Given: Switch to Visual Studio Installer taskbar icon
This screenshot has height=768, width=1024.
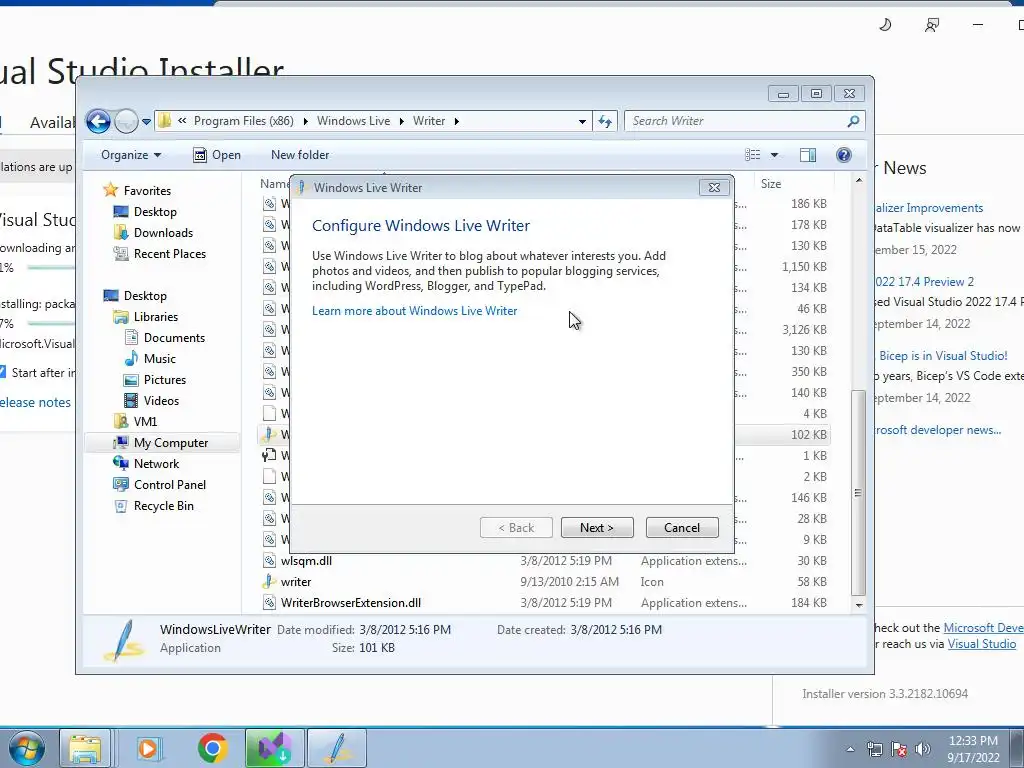Looking at the screenshot, I should (274, 748).
